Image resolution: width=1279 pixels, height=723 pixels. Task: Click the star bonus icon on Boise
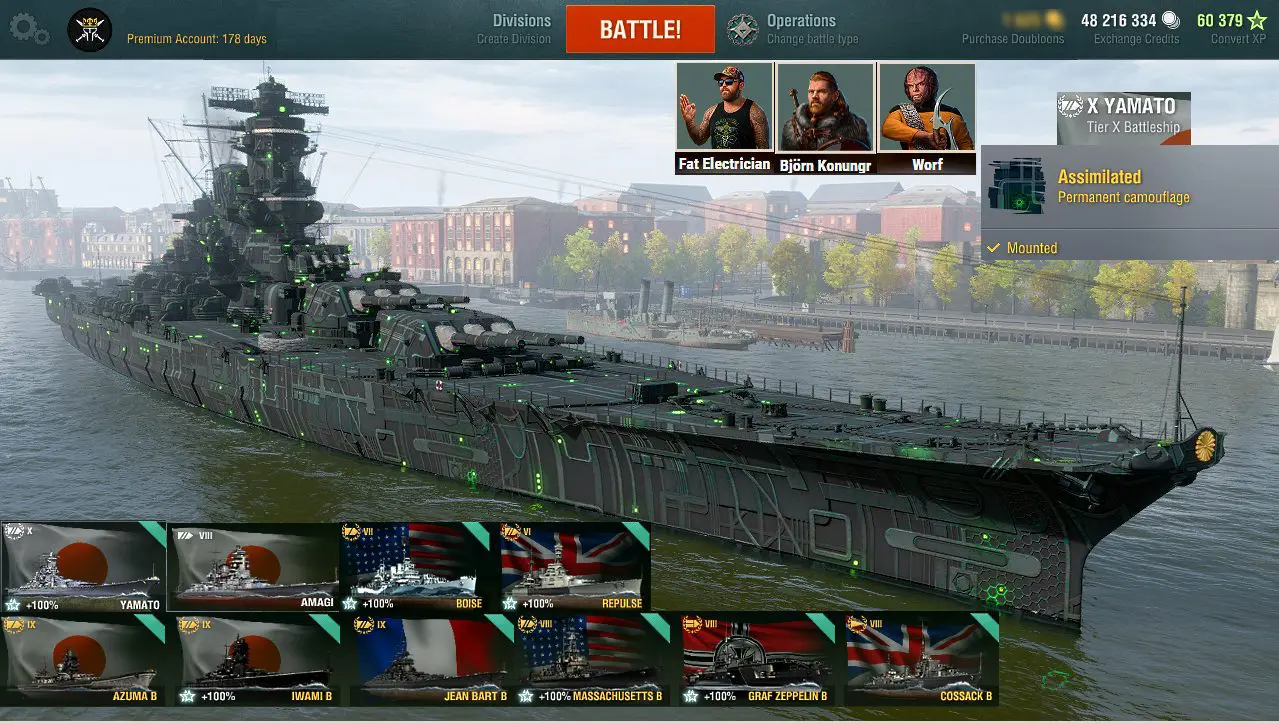point(350,603)
